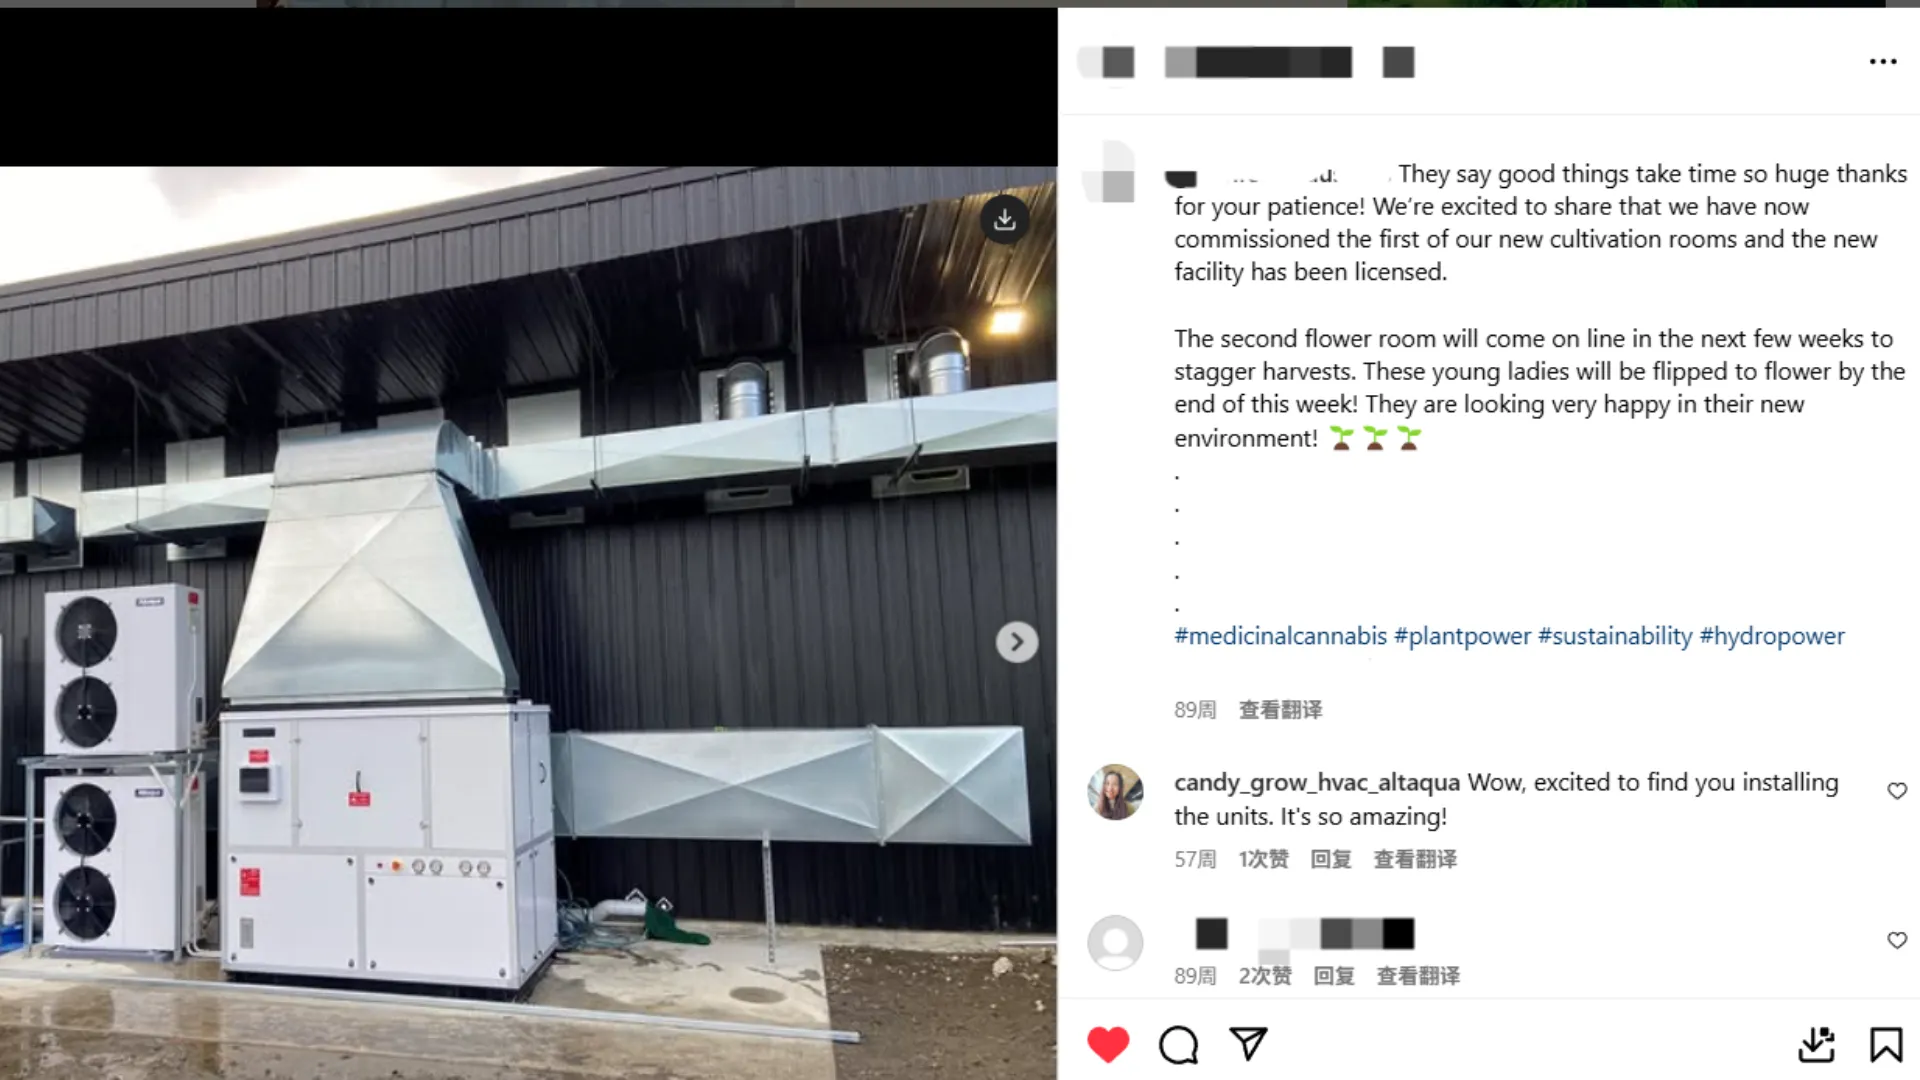This screenshot has height=1080, width=1920.
Task: Click the download icon beside bookmark
Action: click(1816, 1045)
